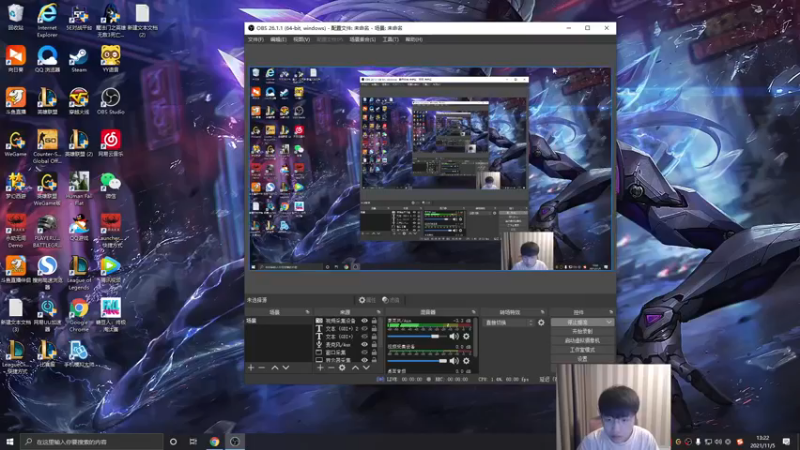This screenshot has width=800, height=450.
Task: Open microphone/Aux audio settings gear
Action: point(466,336)
